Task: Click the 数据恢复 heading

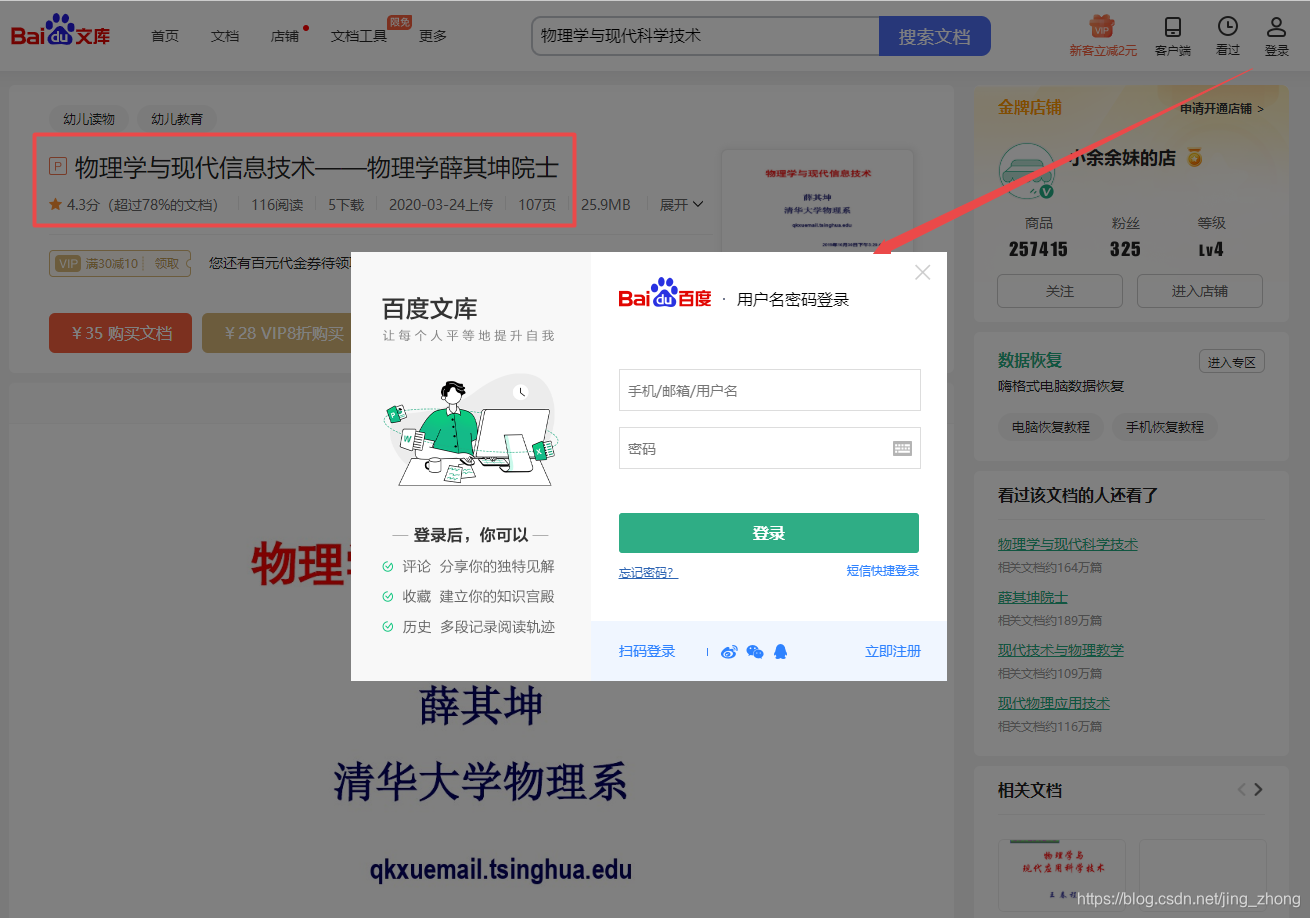Action: 1030,361
